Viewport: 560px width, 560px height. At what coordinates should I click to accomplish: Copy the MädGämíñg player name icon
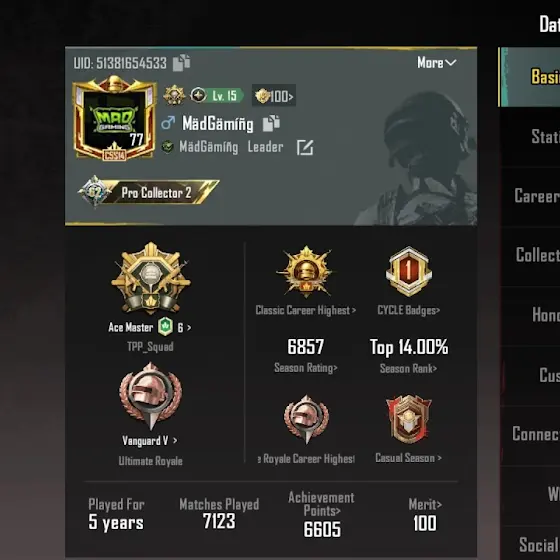point(271,123)
